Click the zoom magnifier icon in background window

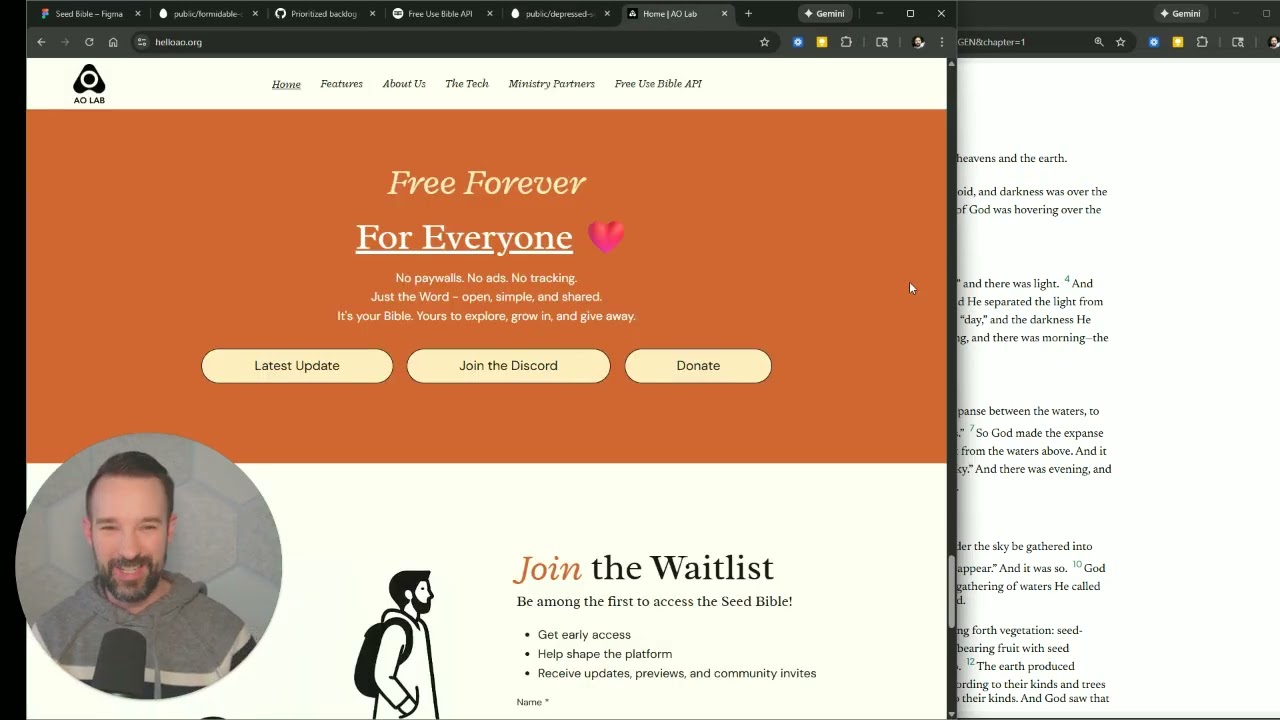[x=1099, y=42]
